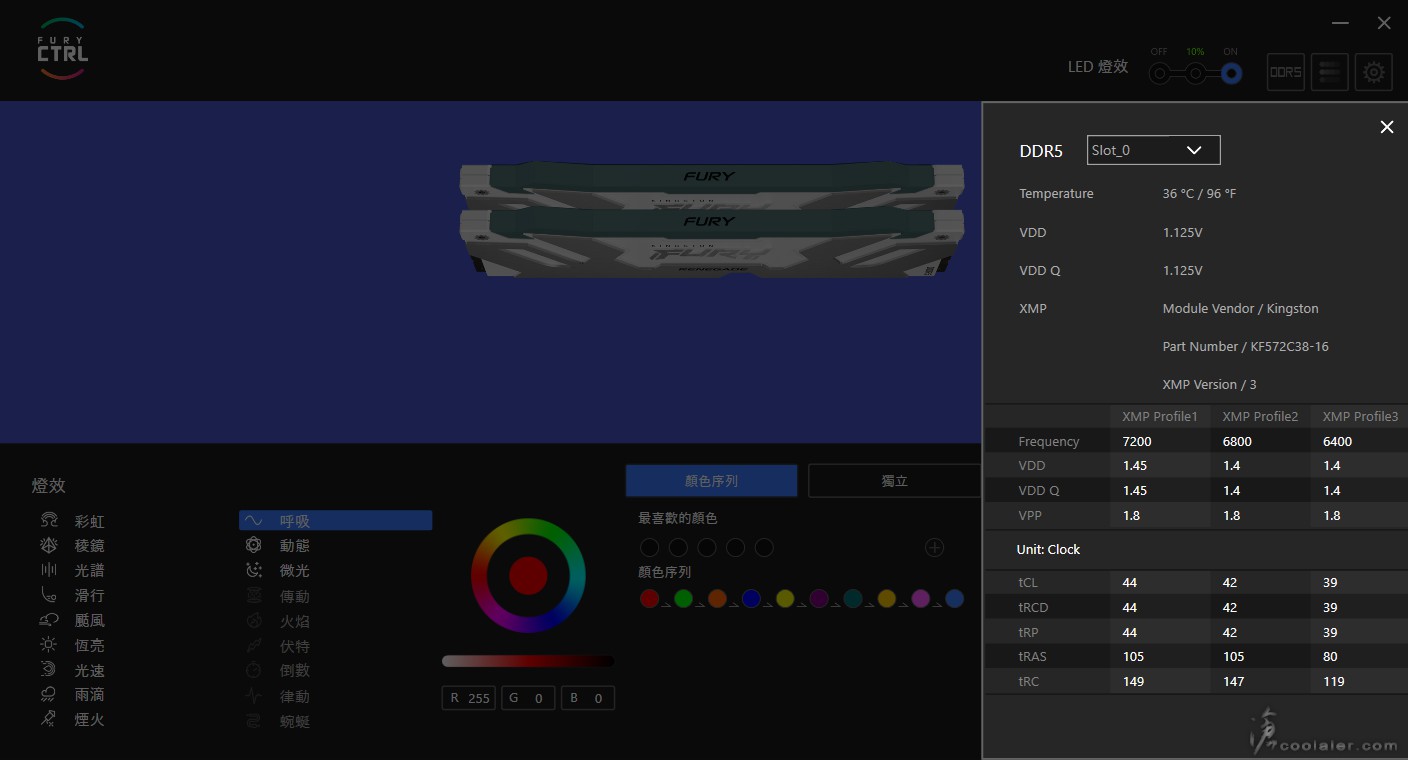Screen dimensions: 1408x760
Task: Activate the 滑行 slide lighting effect
Action: point(72,595)
